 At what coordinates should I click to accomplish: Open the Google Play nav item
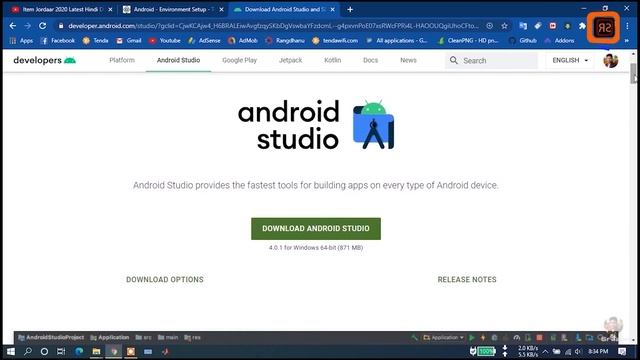(x=240, y=60)
